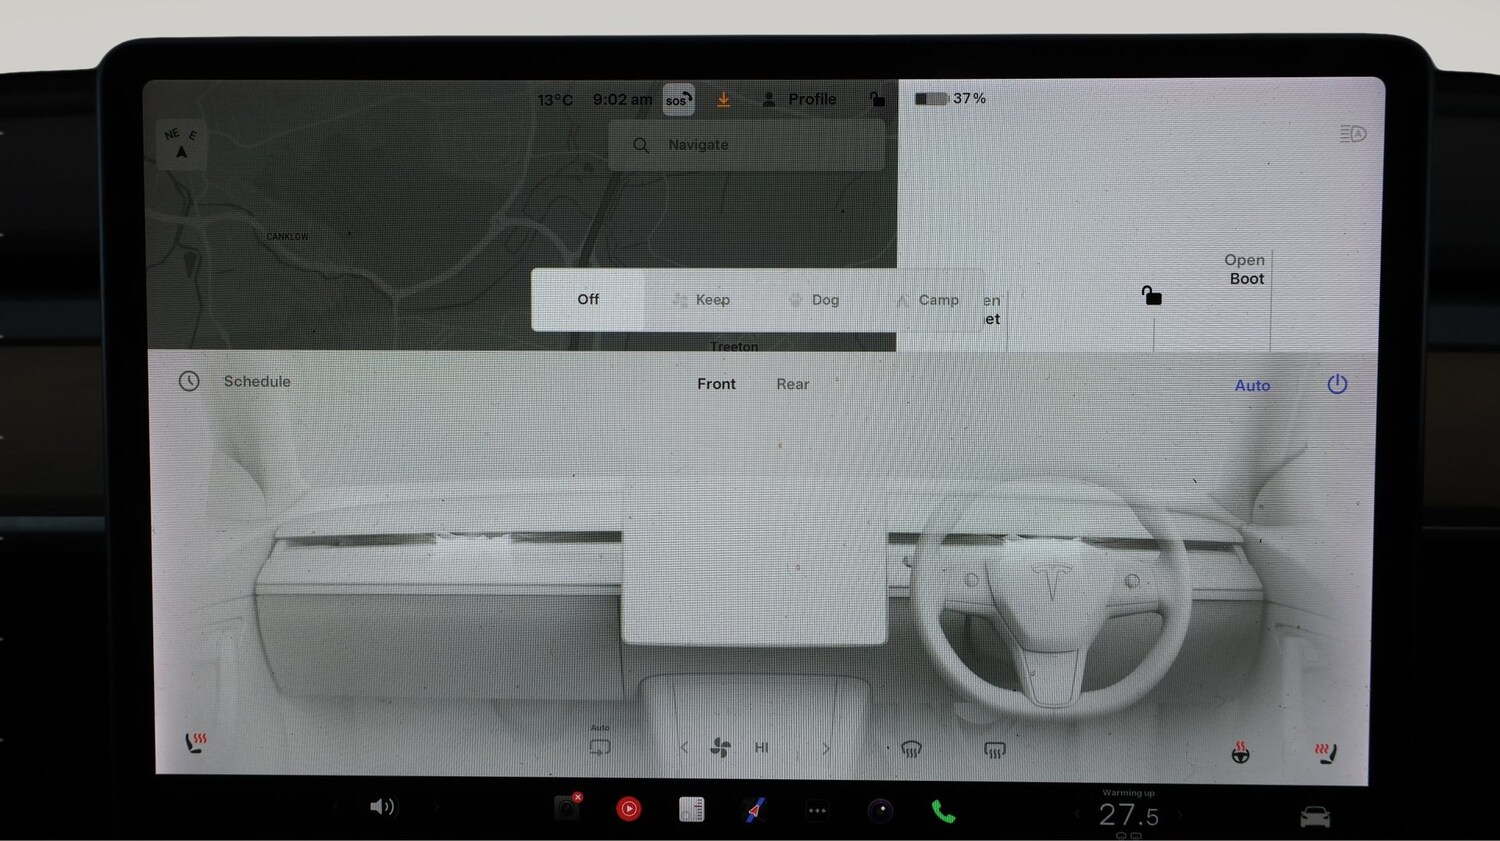Open the more apps ellipsis menu
The height and width of the screenshot is (841, 1500).
pyautogui.click(x=817, y=810)
